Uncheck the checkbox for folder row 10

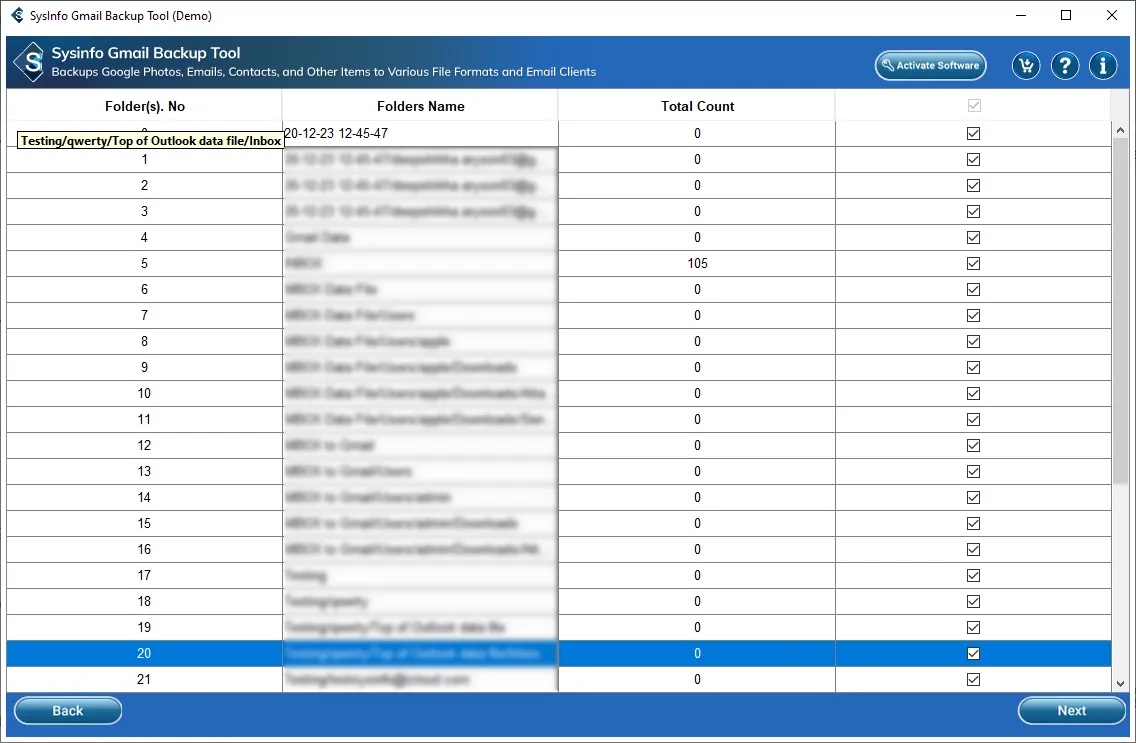point(973,393)
